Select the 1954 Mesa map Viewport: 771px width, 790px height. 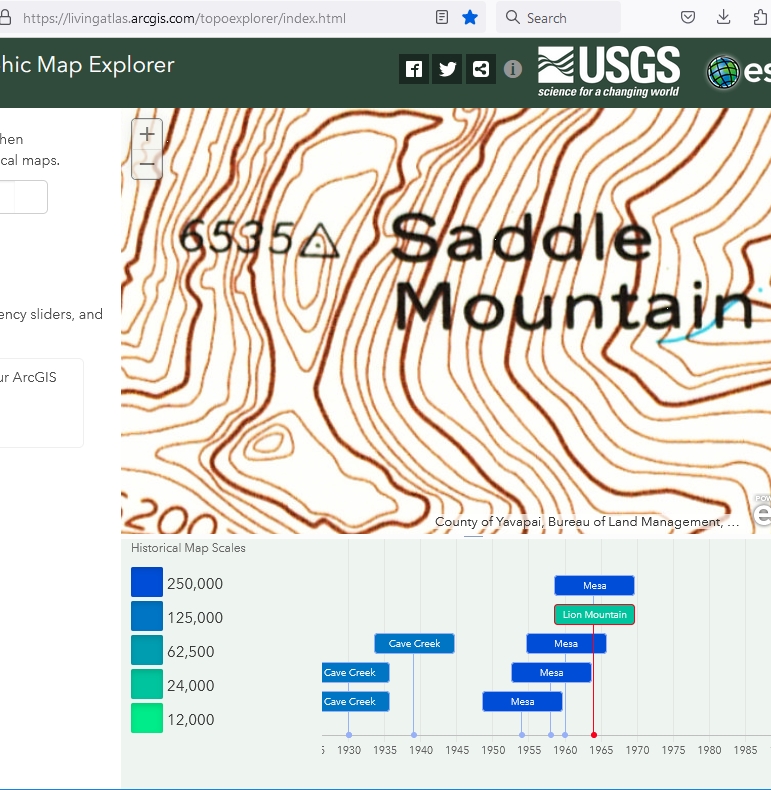pos(522,702)
